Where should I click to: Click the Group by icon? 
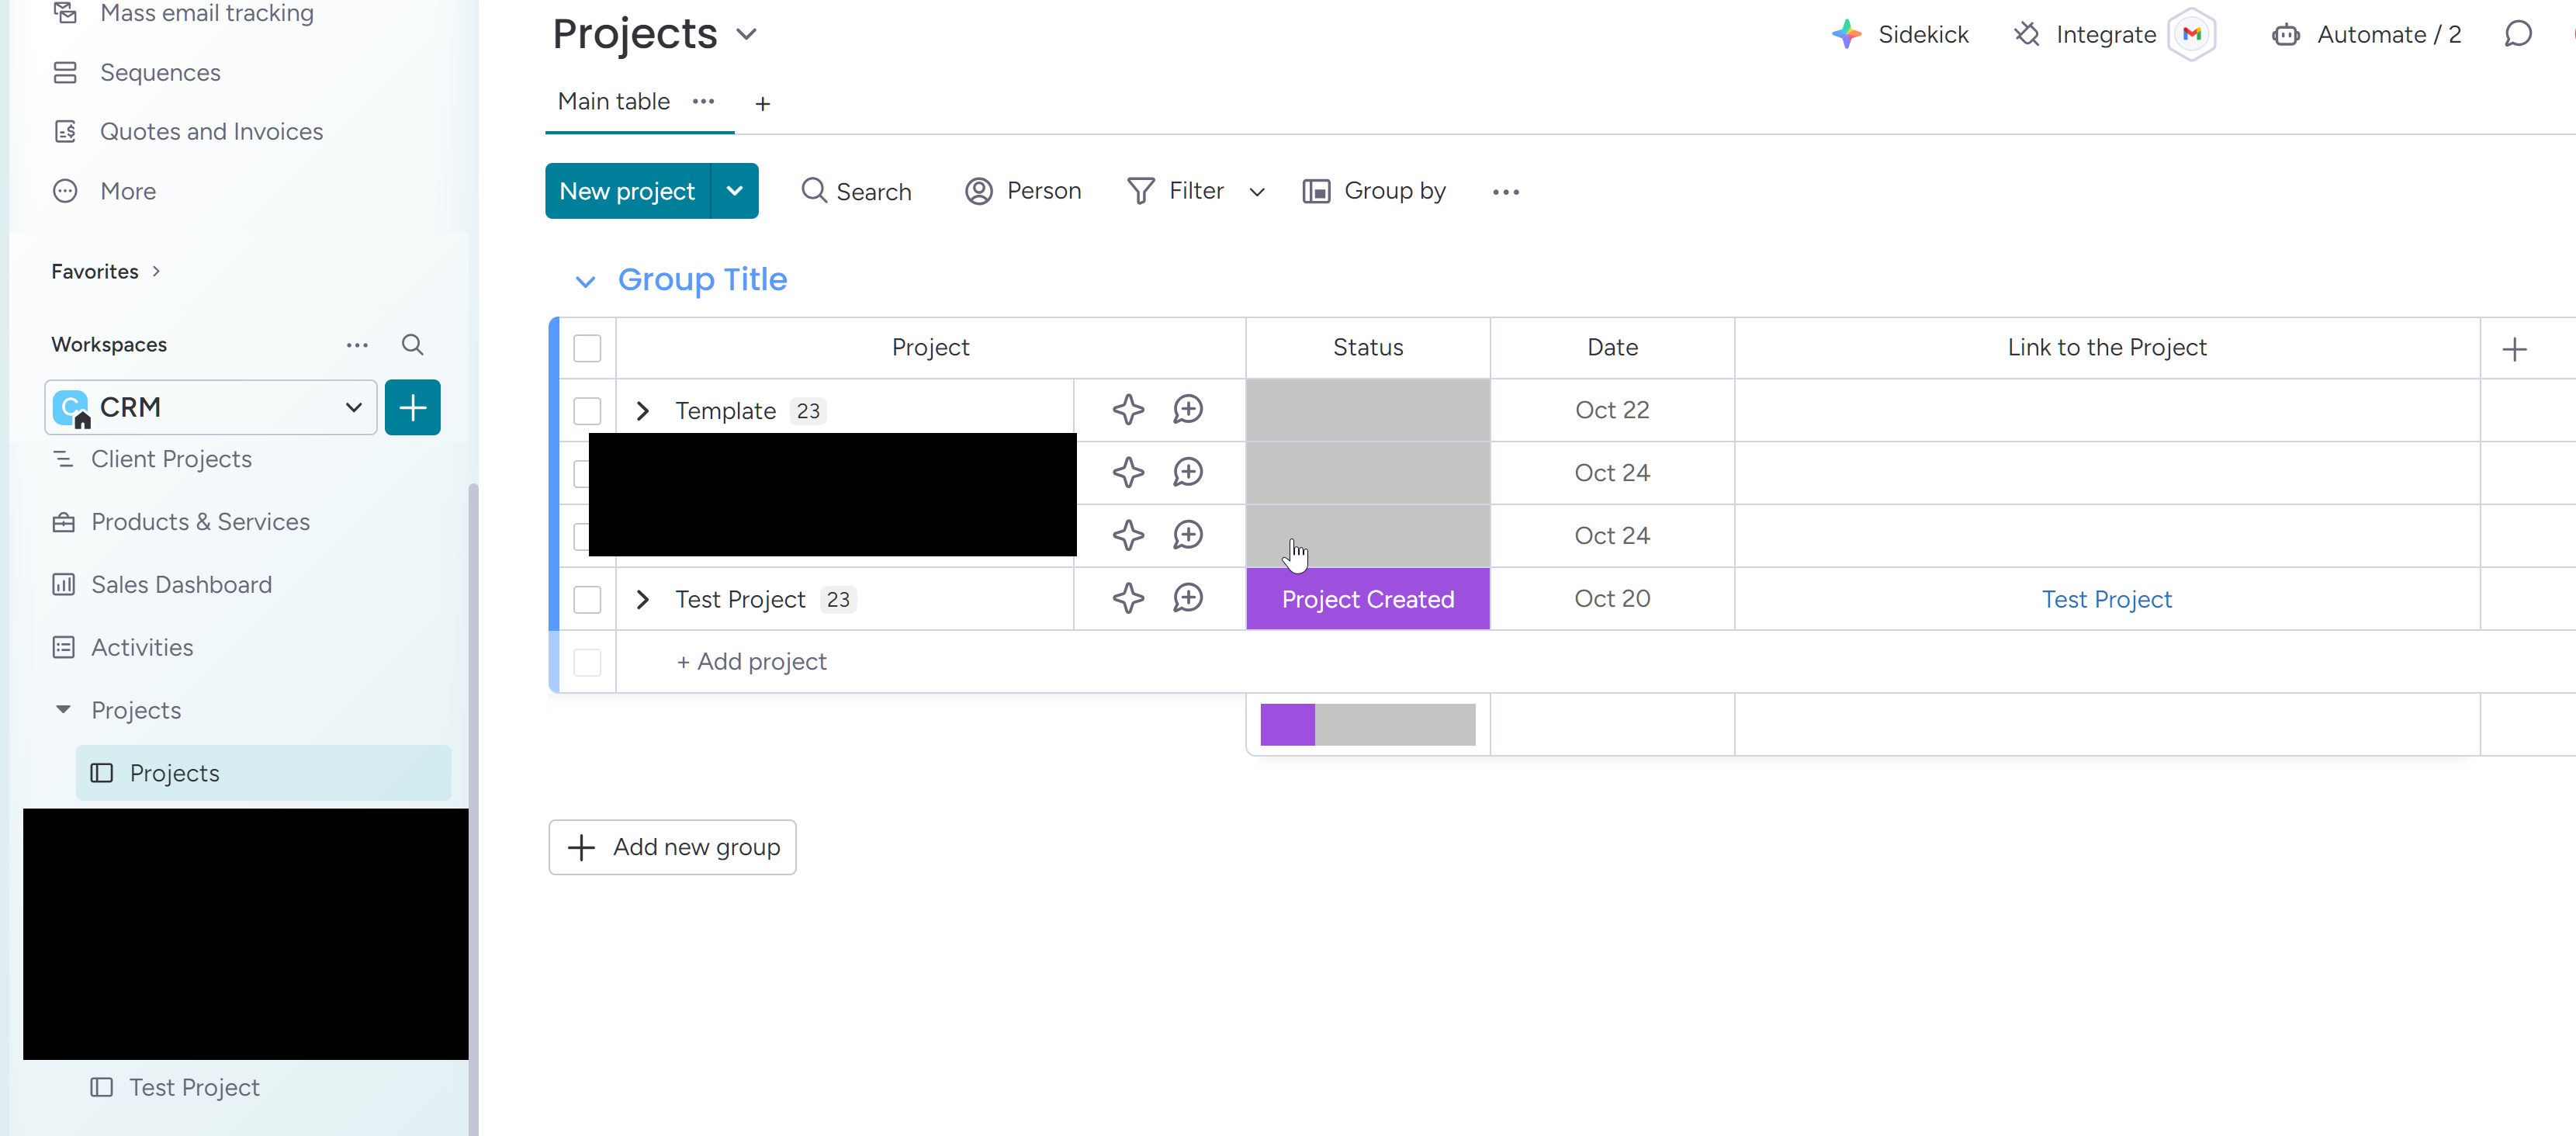click(x=1316, y=190)
